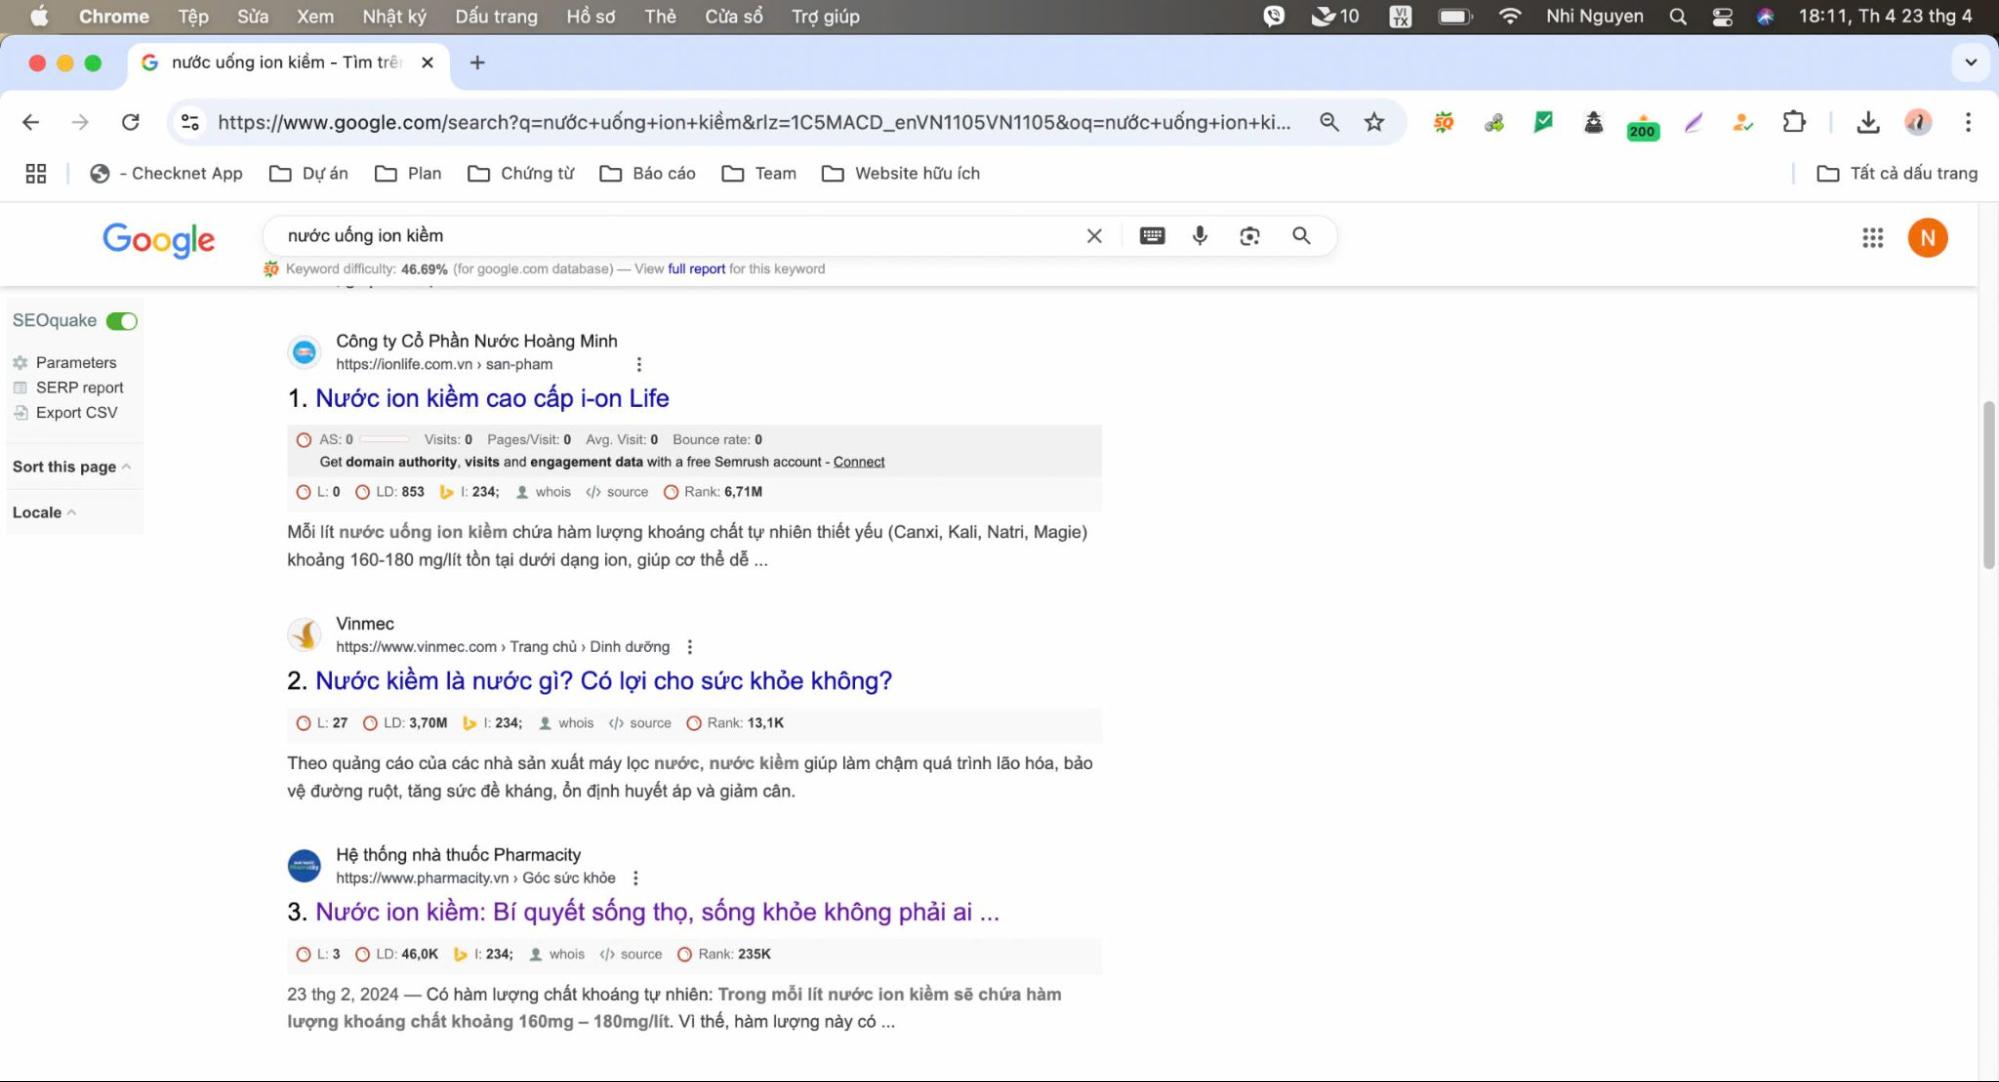Open the apps grid icon in bookmarks bar
Viewport: 1999px width, 1082px height.
click(x=36, y=173)
